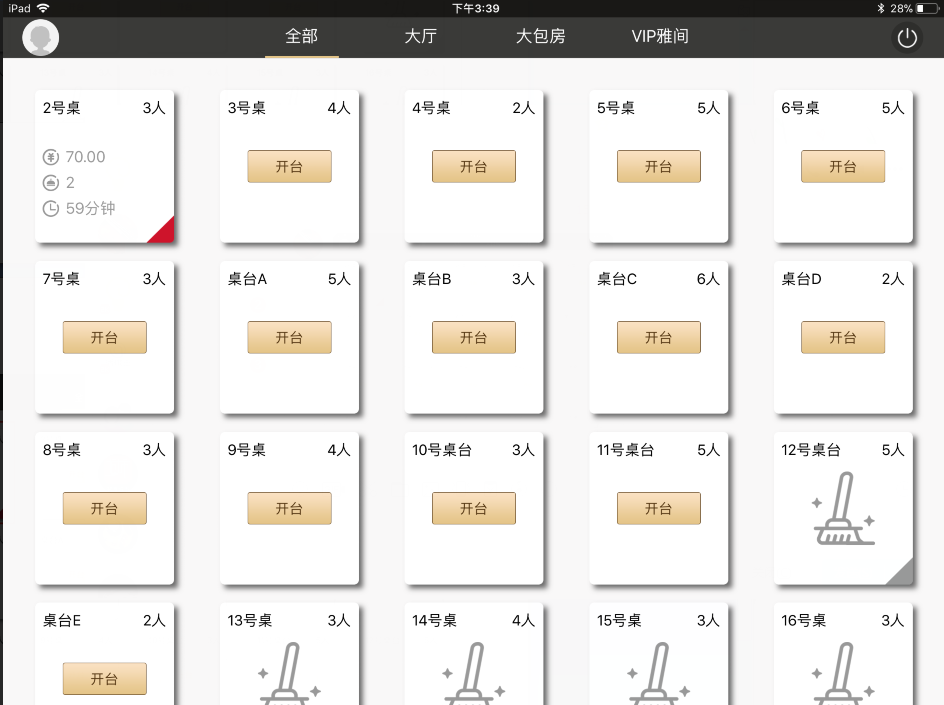The height and width of the screenshot is (705, 944).
Task: Tap the cleaning broom icon on 16号桌
Action: [x=843, y=673]
